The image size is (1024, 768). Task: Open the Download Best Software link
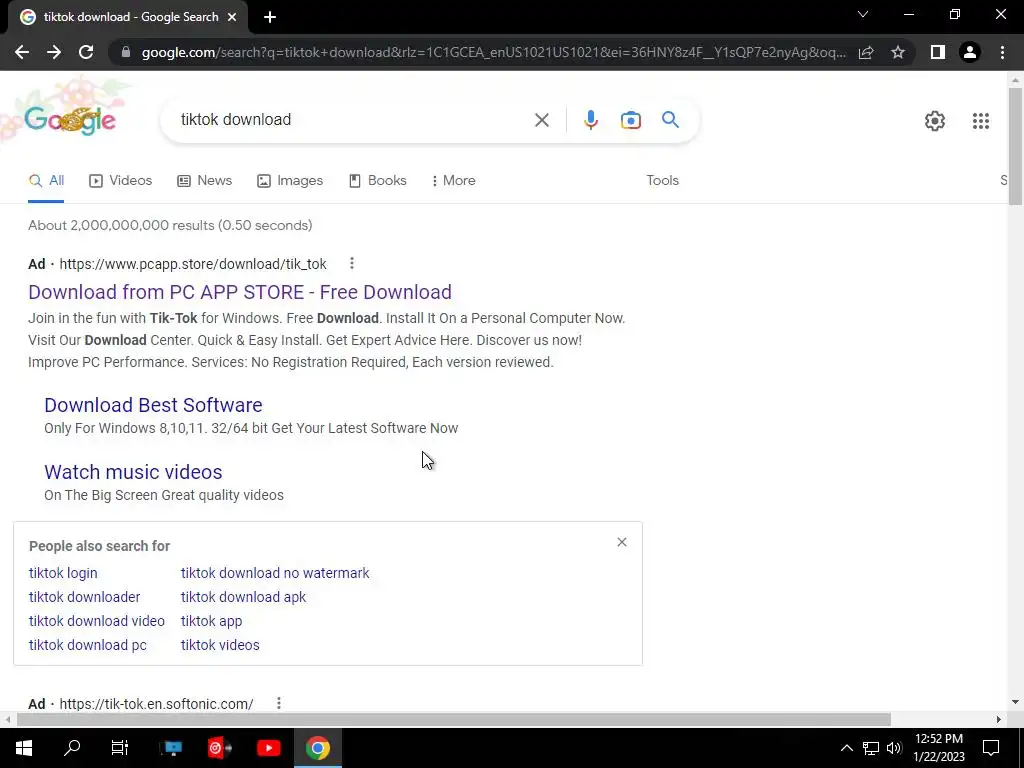pyautogui.click(x=153, y=405)
